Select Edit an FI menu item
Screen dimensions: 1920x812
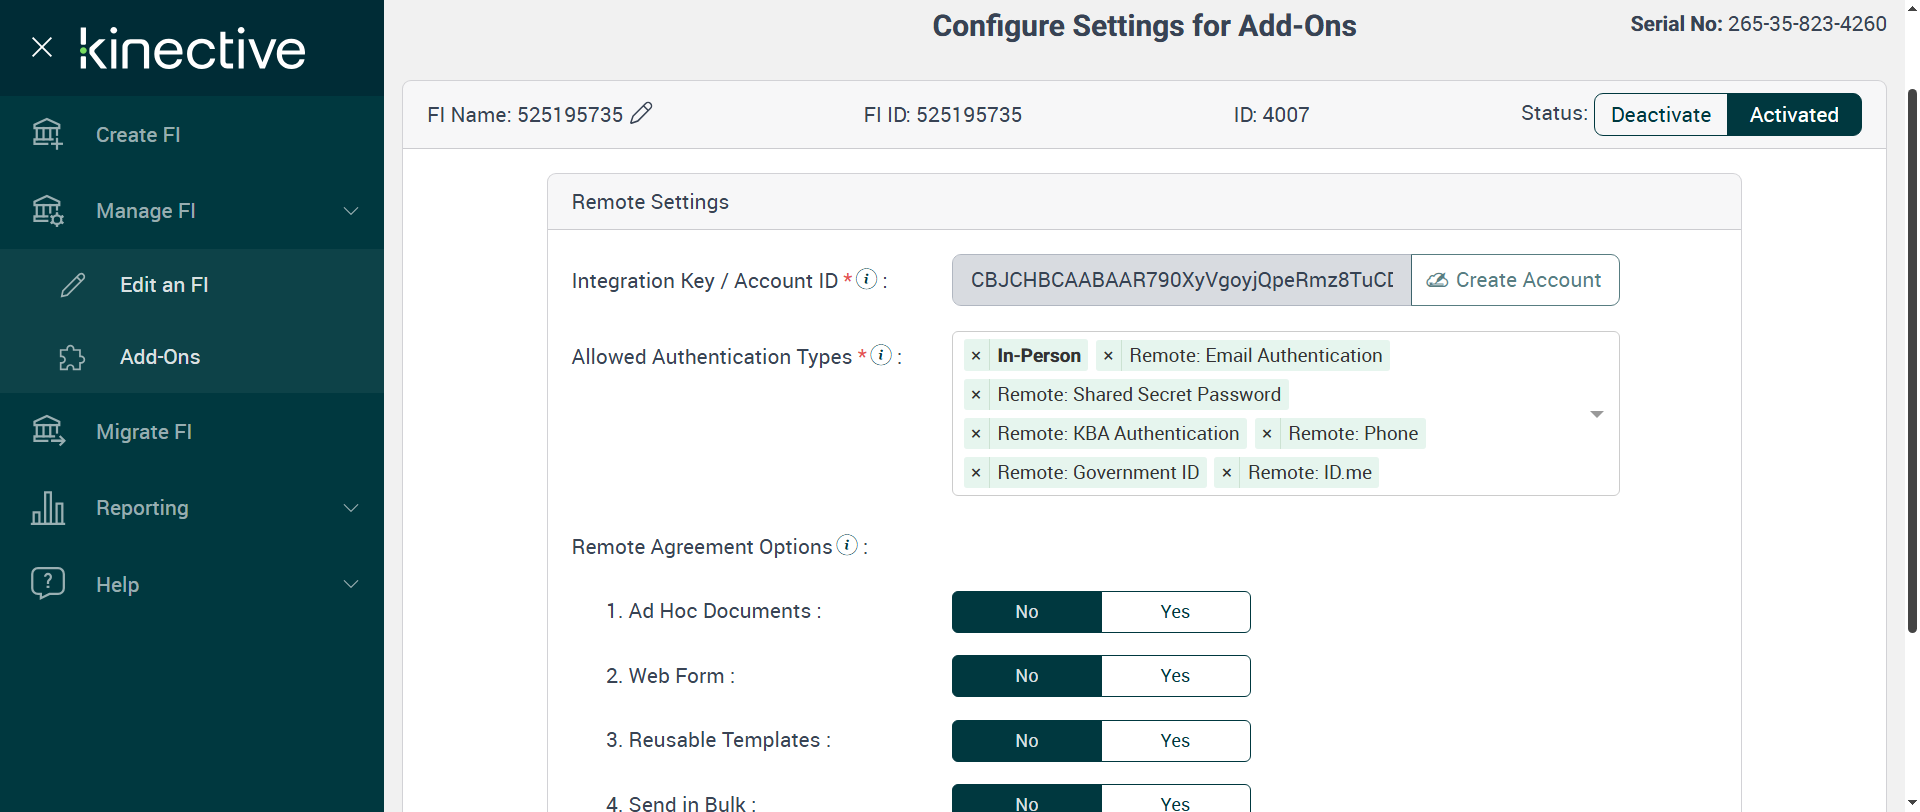tap(164, 285)
